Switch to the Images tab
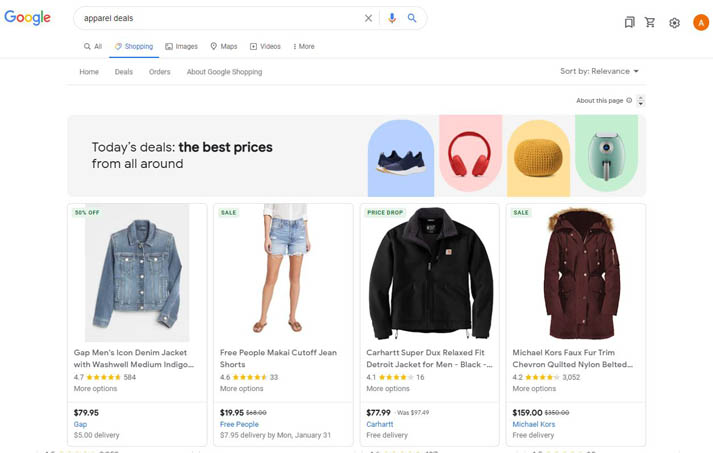The width and height of the screenshot is (713, 453). coord(181,46)
